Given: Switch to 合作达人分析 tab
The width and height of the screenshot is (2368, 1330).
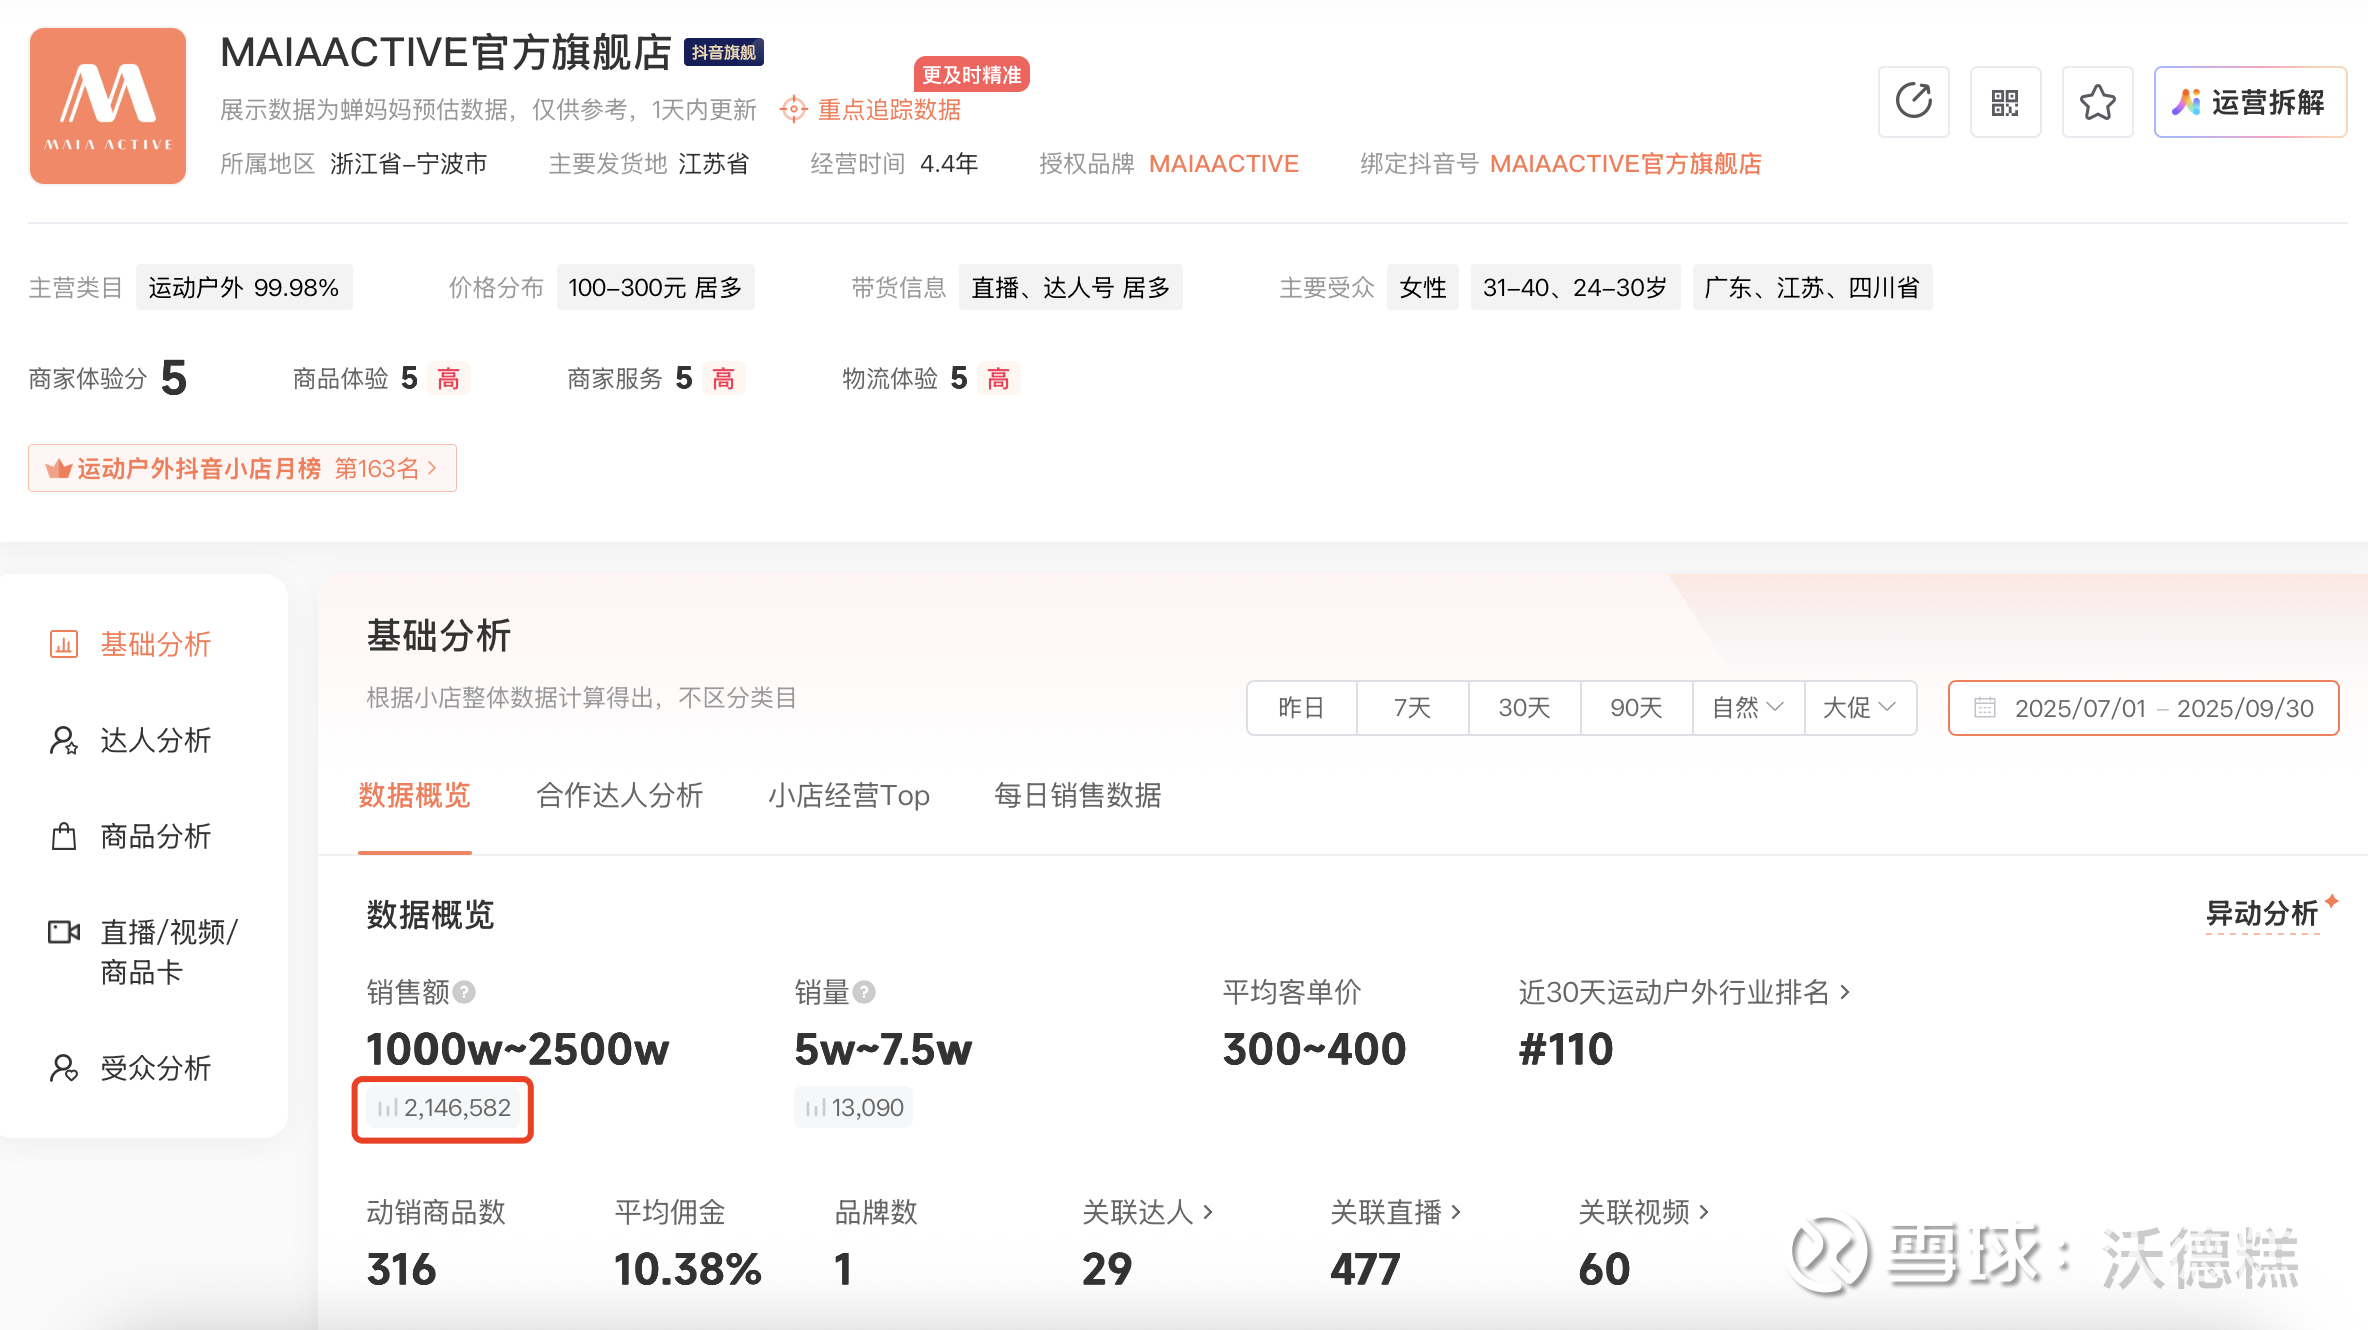Looking at the screenshot, I should click(x=619, y=796).
